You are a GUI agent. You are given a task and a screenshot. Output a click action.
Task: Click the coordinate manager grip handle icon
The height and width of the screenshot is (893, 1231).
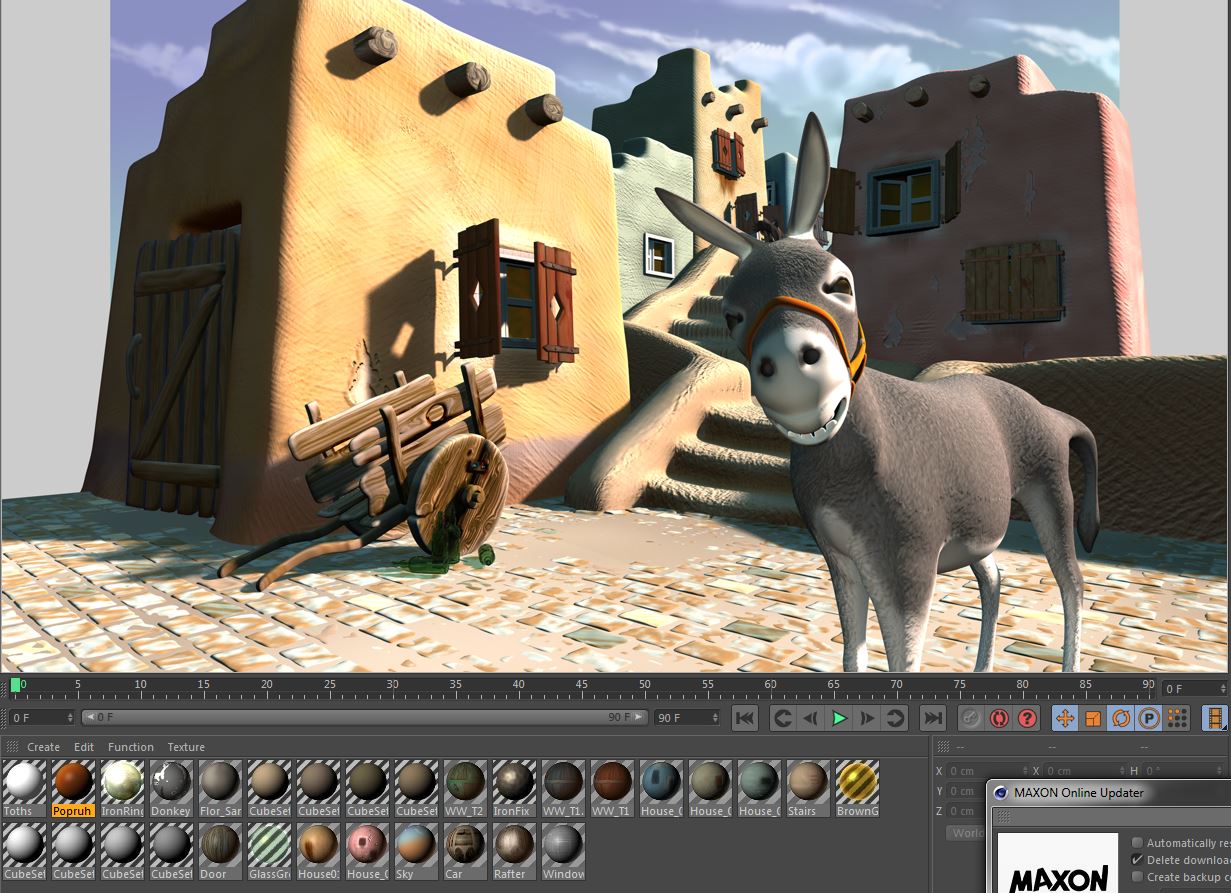click(x=943, y=747)
